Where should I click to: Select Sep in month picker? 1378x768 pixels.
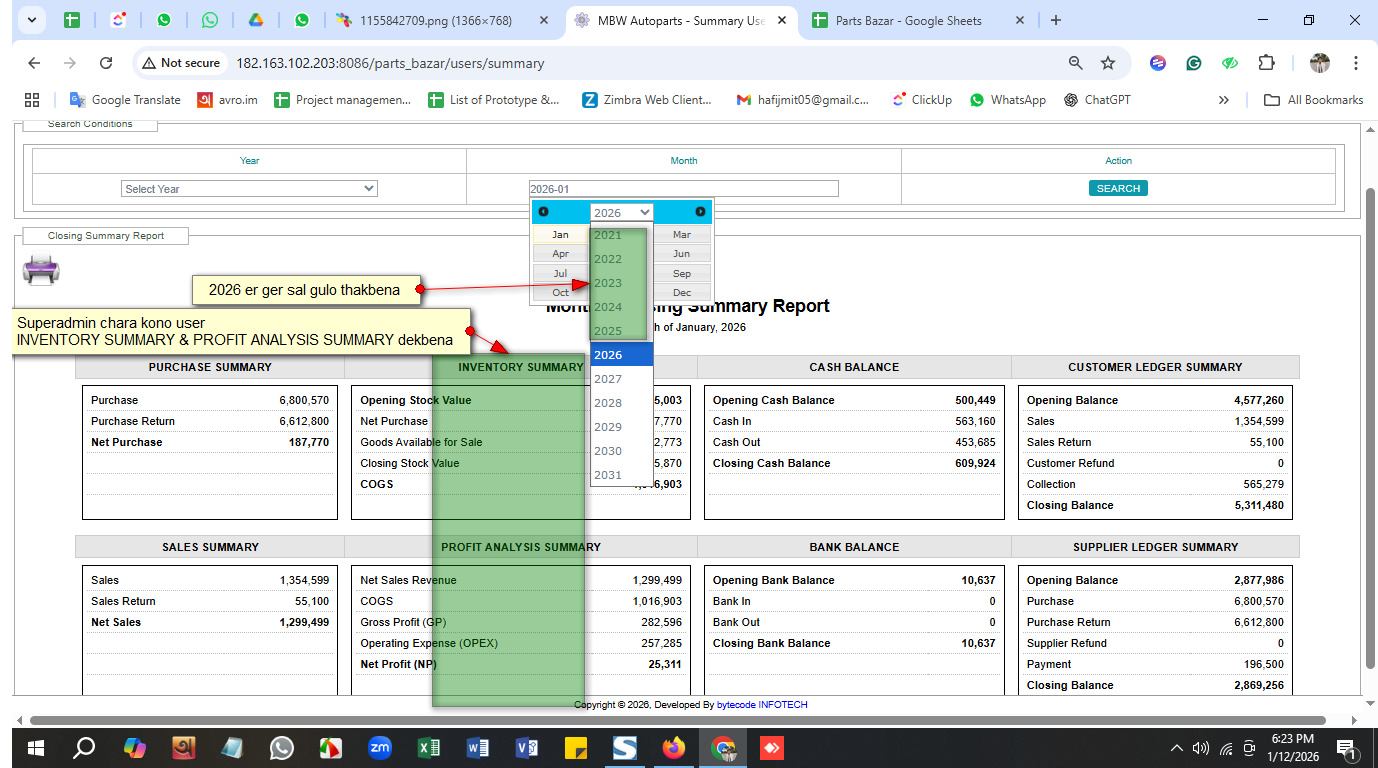point(681,273)
